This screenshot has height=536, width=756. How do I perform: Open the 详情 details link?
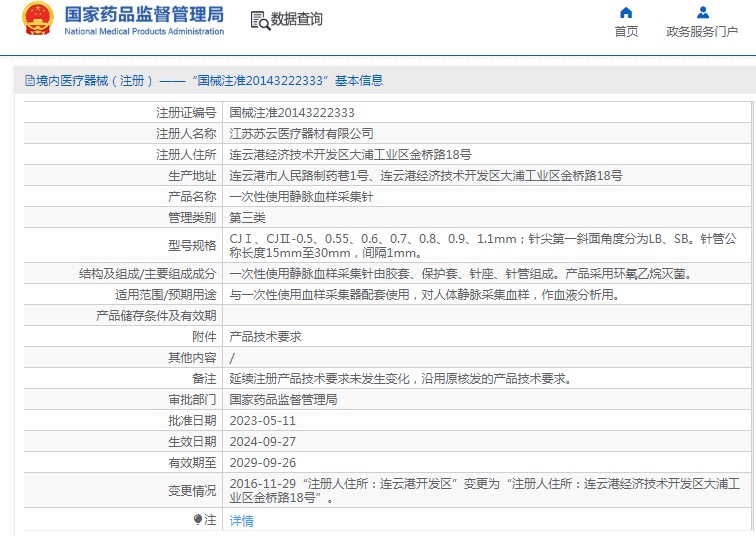coord(242,521)
